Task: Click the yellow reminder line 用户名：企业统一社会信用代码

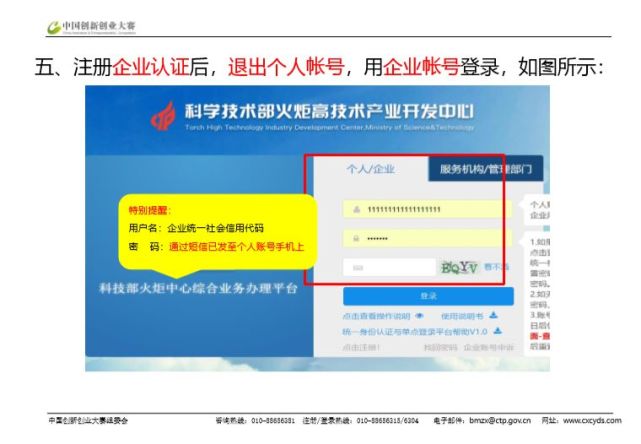Action: (196, 228)
